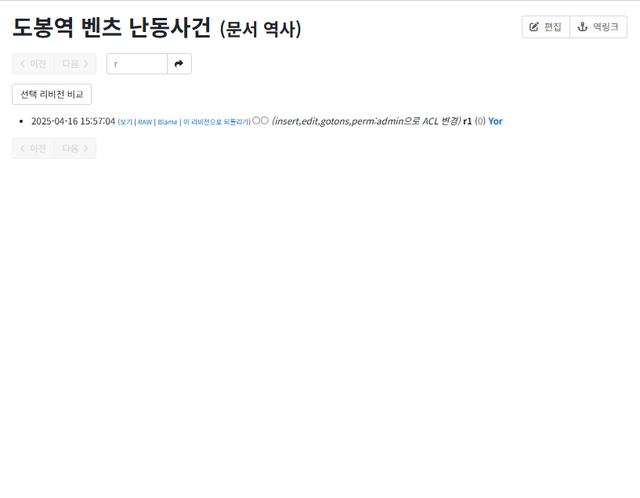Click the 도봉역 벤츠 난동사건 page title

[112, 27]
